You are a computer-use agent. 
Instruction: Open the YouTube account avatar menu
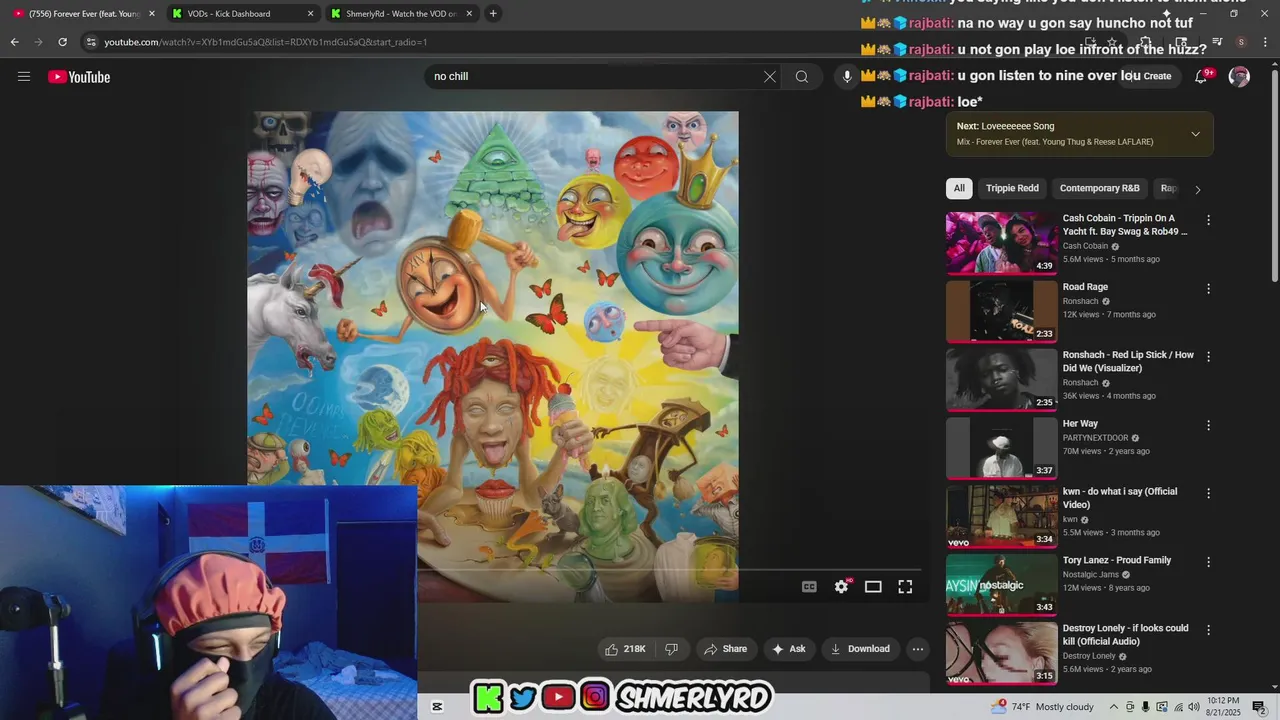pos(1239,77)
